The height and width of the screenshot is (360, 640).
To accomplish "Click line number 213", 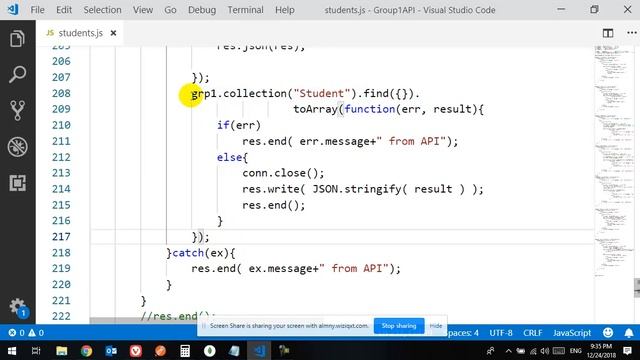I will point(61,173).
